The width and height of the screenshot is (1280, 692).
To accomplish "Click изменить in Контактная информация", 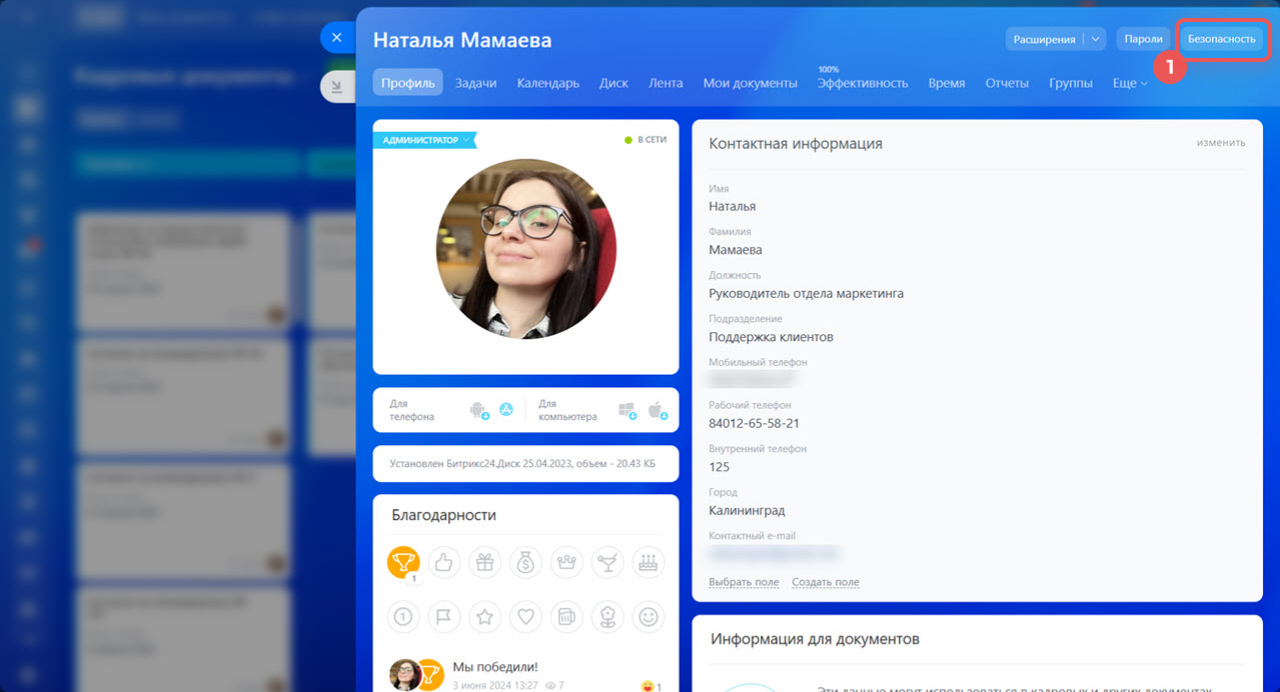I will pos(1221,143).
